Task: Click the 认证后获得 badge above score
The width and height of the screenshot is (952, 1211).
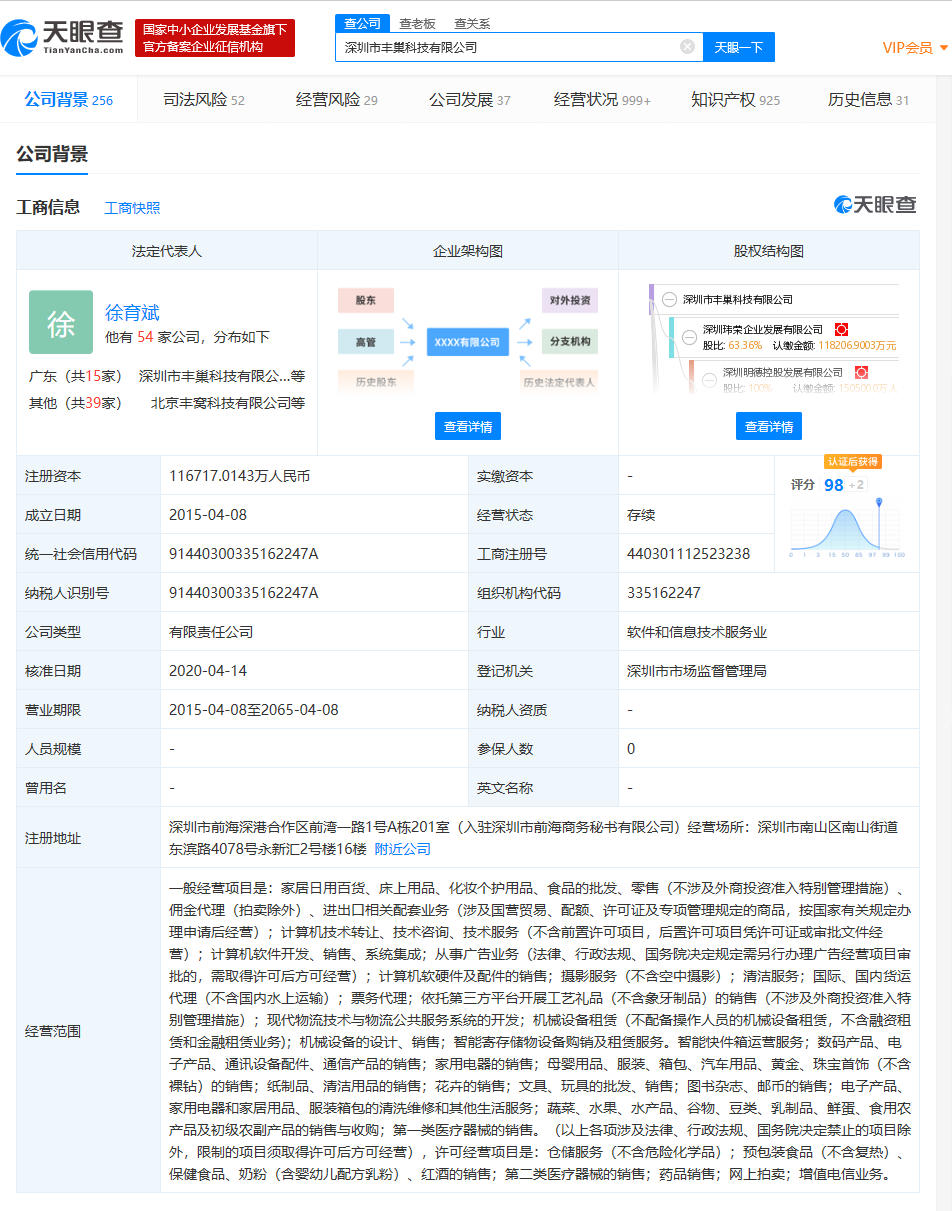Action: point(852,461)
